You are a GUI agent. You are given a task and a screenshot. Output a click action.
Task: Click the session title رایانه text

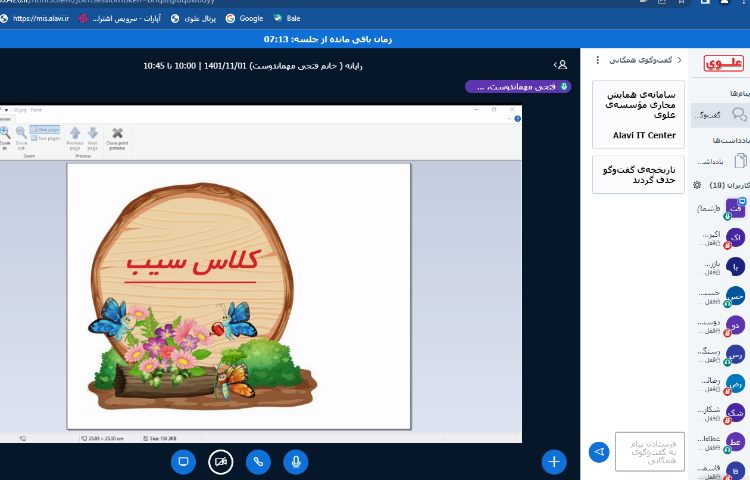point(253,65)
